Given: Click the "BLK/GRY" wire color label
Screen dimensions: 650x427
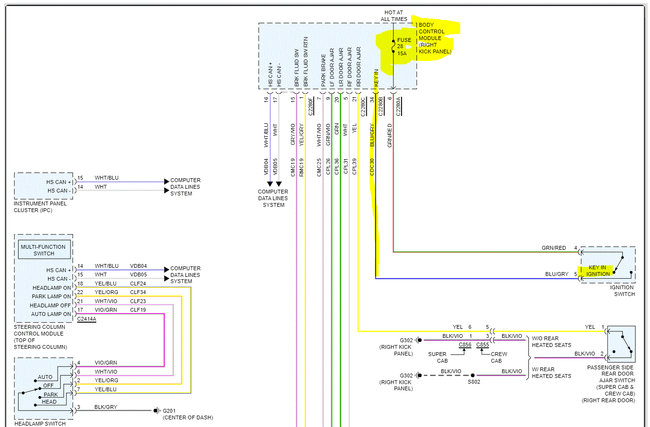Looking at the screenshot, I should [x=105, y=407].
